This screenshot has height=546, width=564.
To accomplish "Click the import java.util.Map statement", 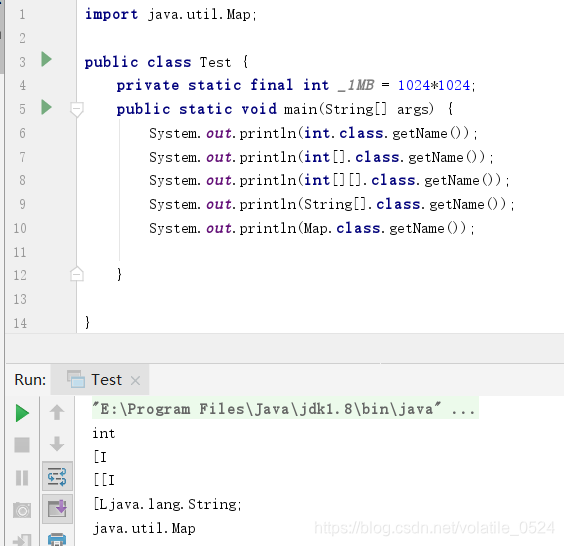I will click(170, 15).
